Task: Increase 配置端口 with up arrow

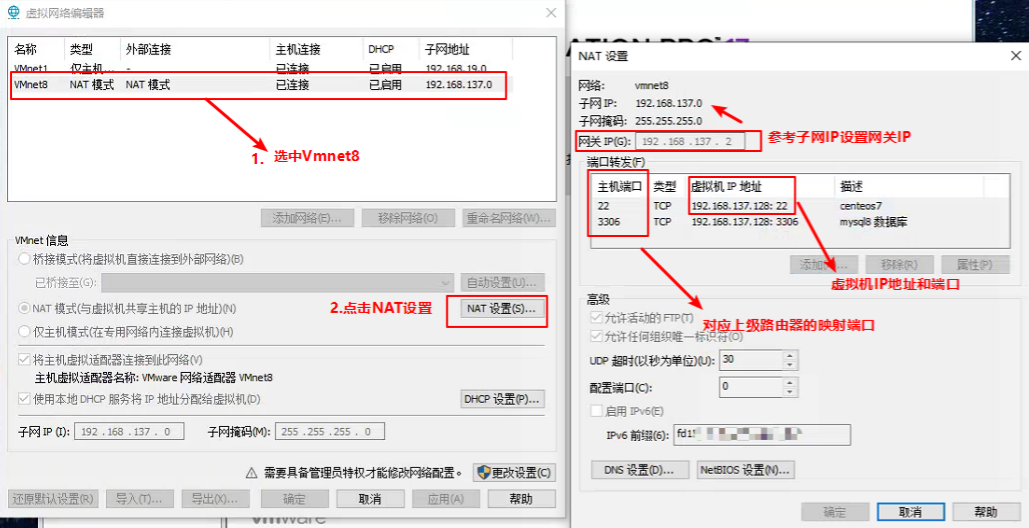Action: click(x=789, y=382)
